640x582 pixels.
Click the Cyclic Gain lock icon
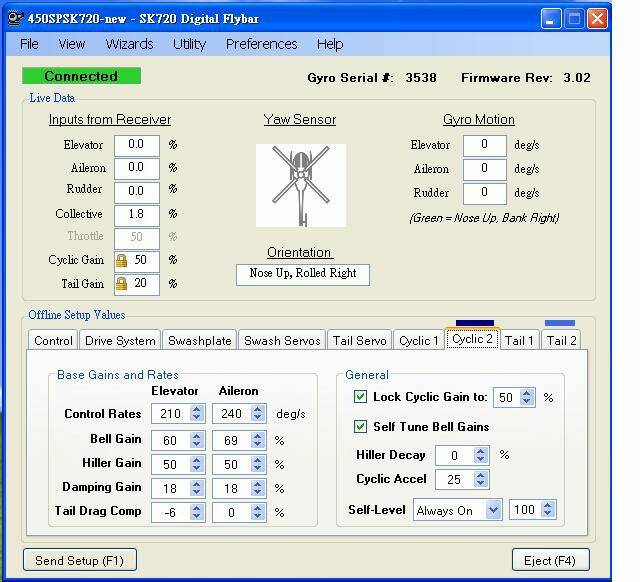pos(121,260)
